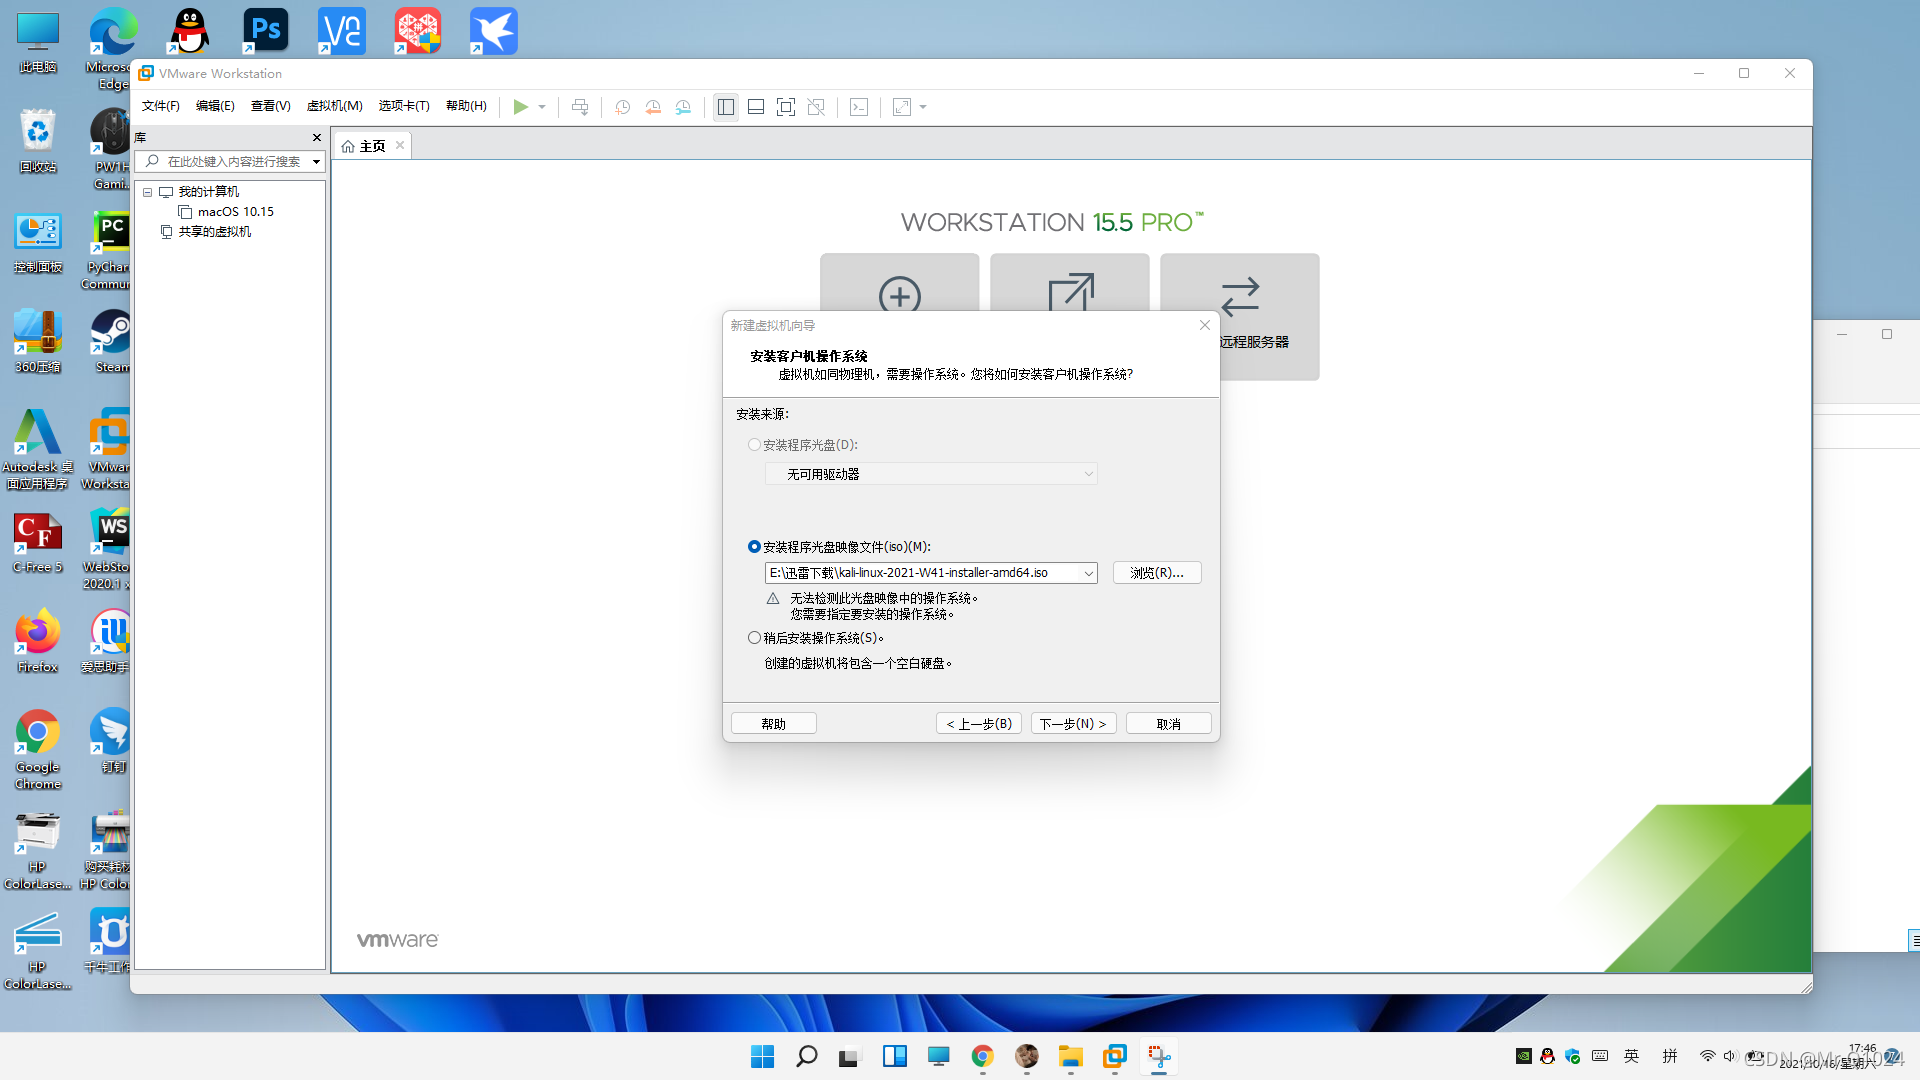Click the < 上一步(B) back button
Image resolution: width=1920 pixels, height=1080 pixels.
pos(979,724)
